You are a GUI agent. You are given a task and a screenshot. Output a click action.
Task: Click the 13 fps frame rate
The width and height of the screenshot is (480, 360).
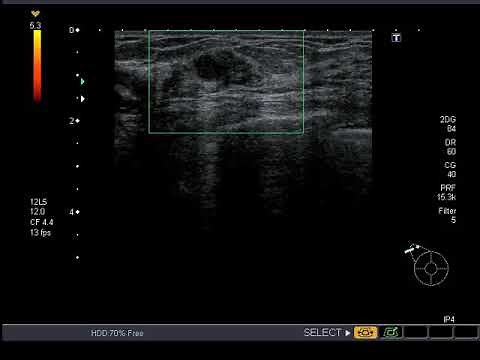[x=40, y=233]
